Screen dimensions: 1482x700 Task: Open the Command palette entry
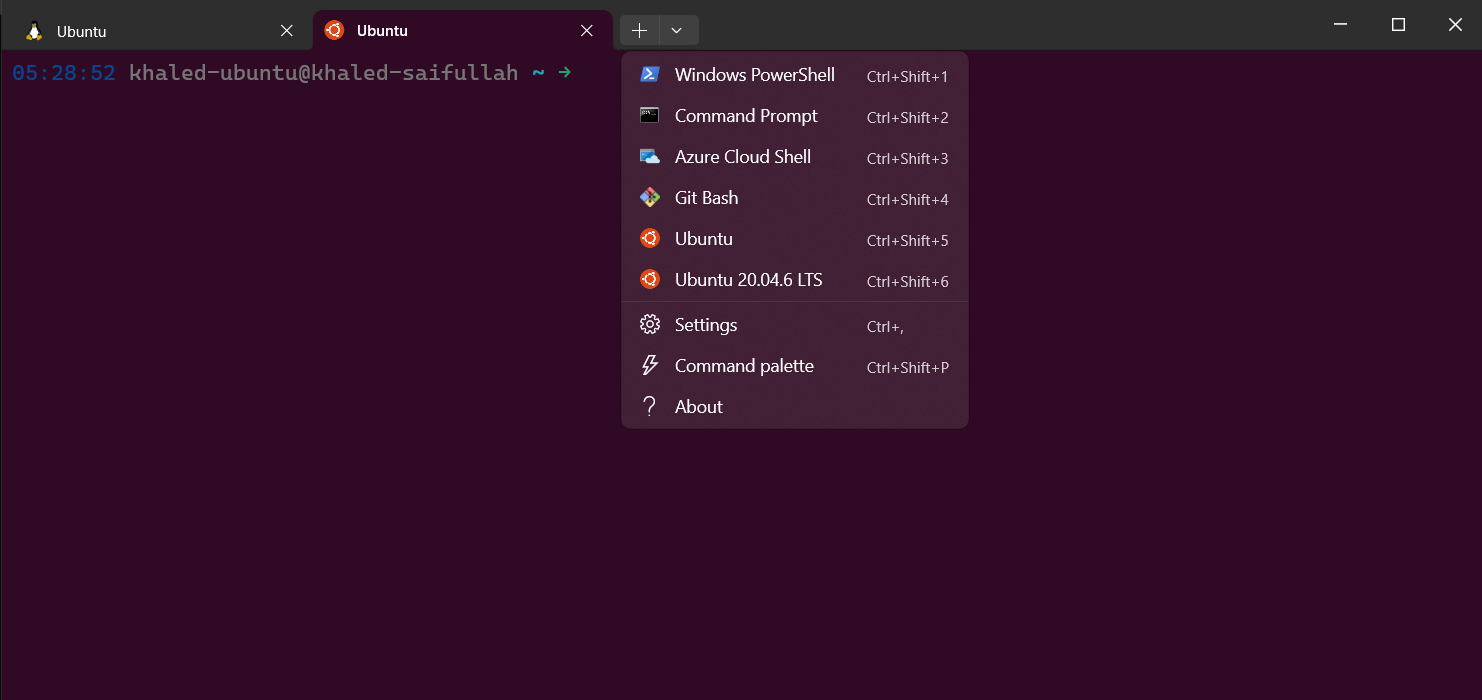click(x=795, y=366)
